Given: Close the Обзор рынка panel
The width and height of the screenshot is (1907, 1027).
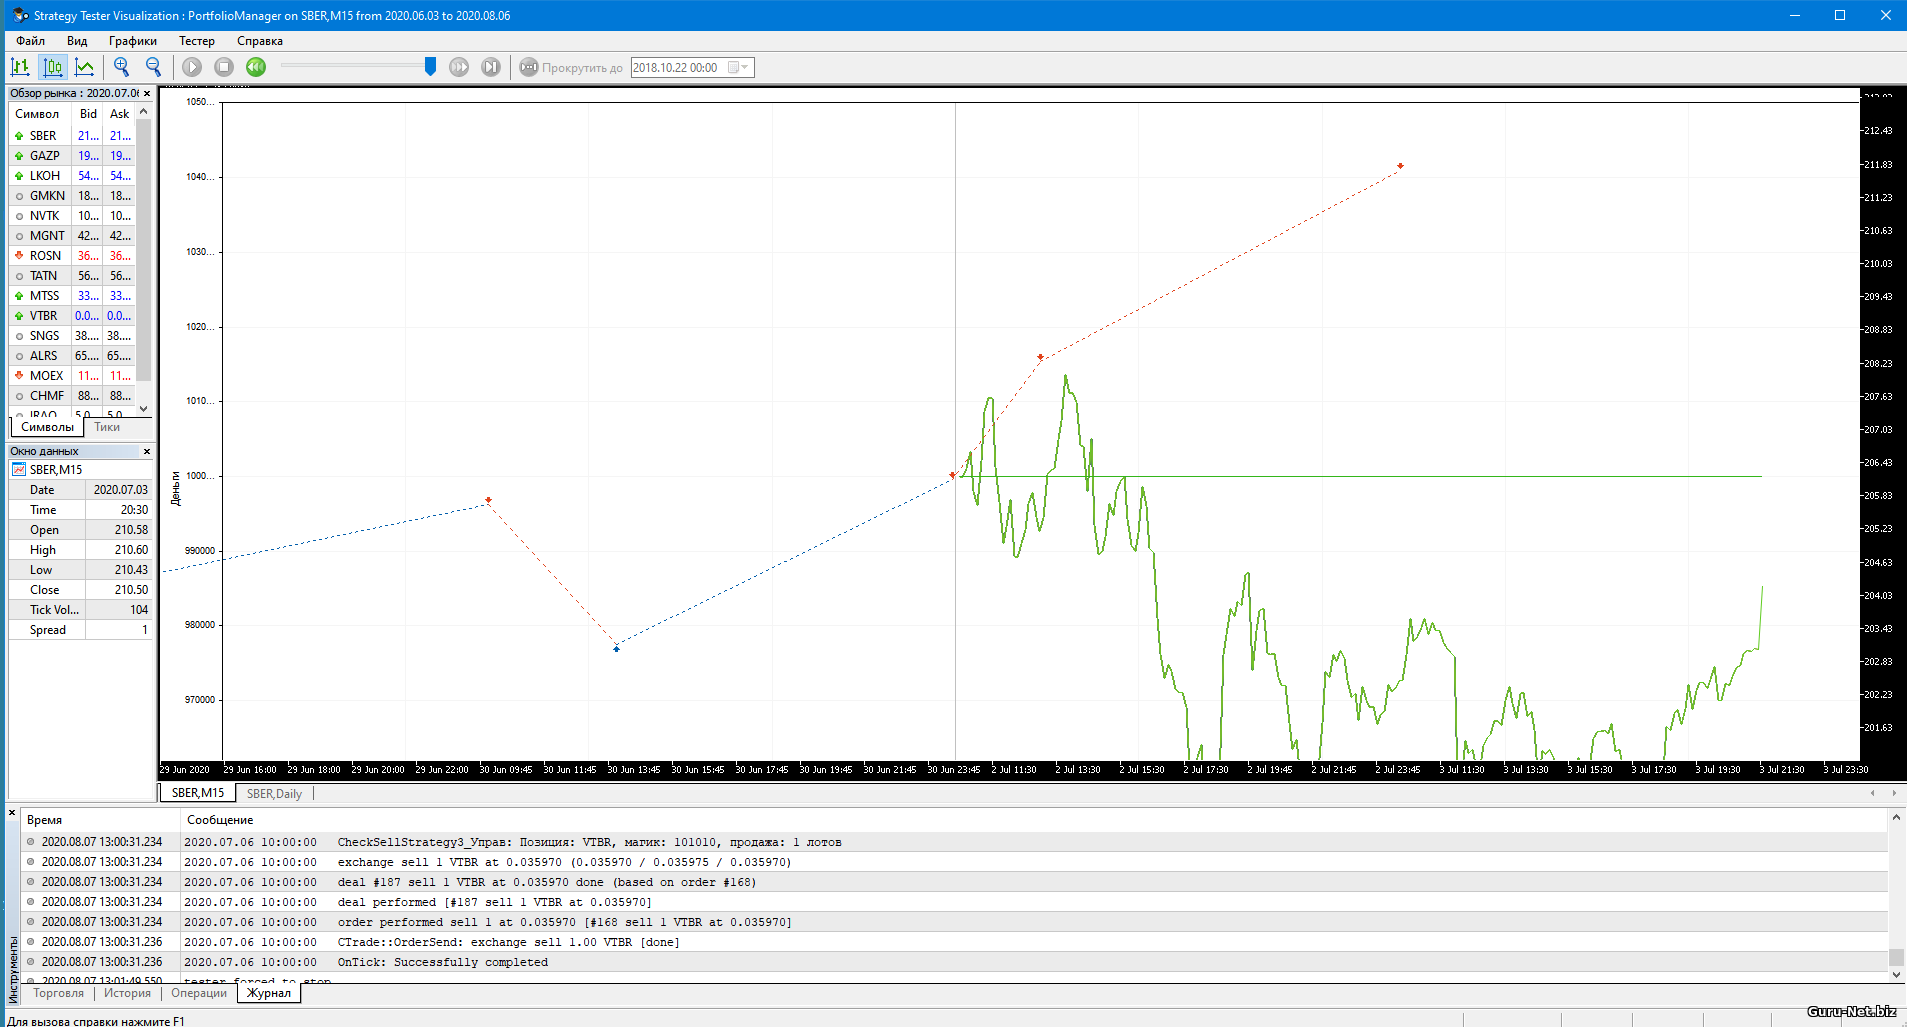Looking at the screenshot, I should pyautogui.click(x=147, y=93).
